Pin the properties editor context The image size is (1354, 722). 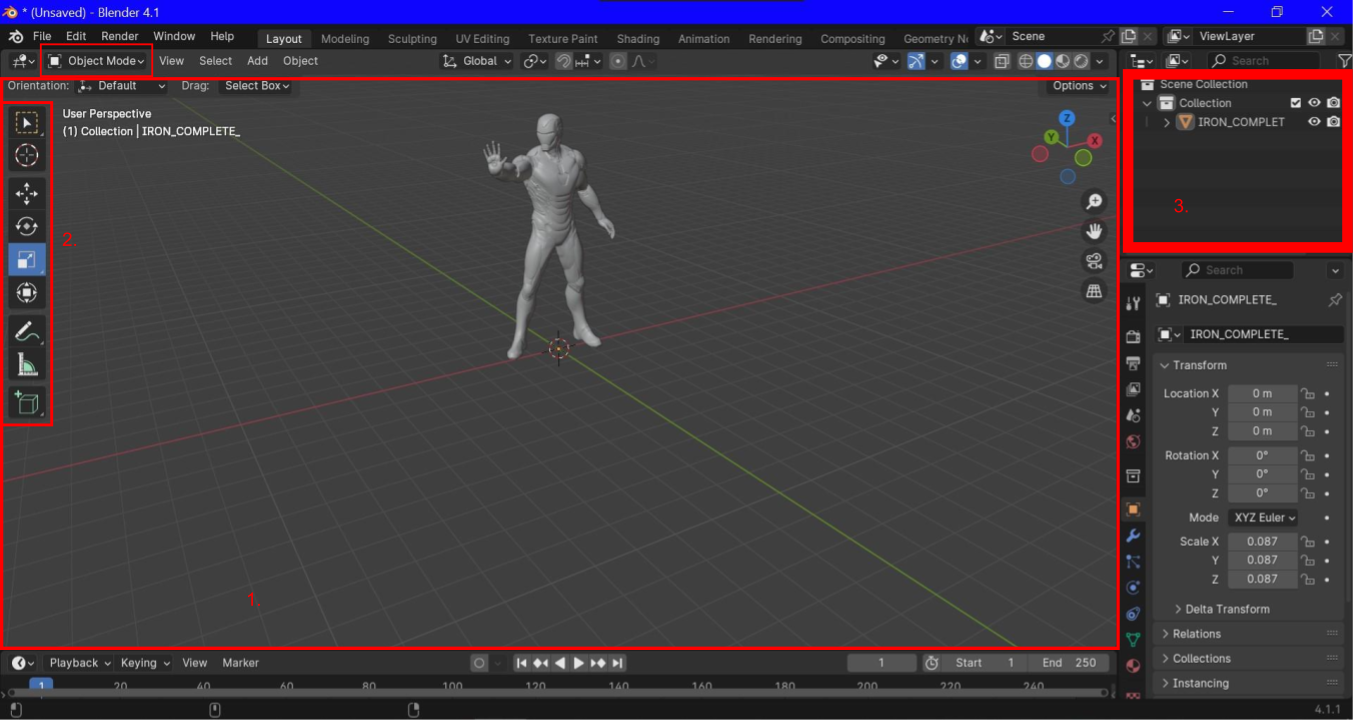(1334, 300)
